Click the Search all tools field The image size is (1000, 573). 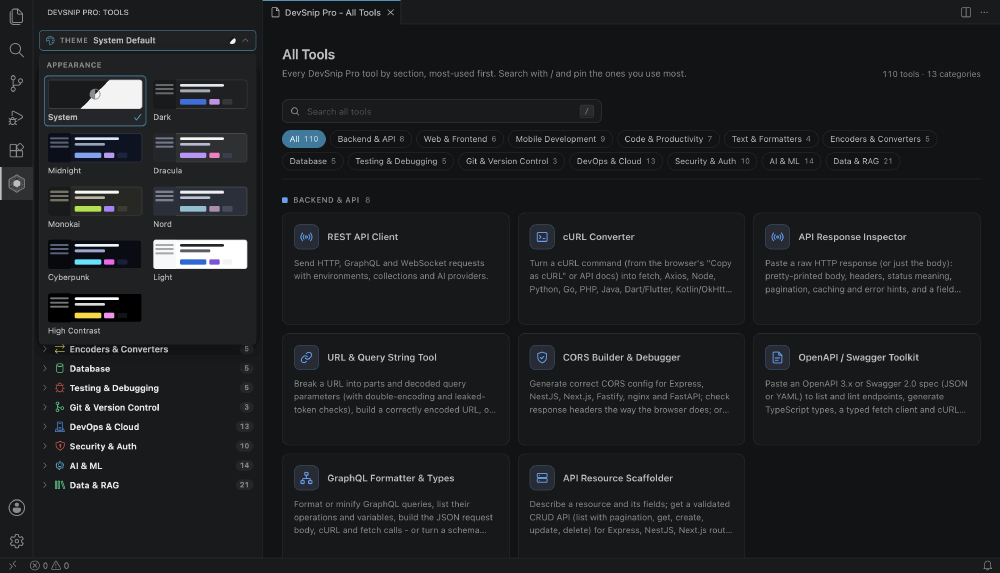click(x=441, y=111)
